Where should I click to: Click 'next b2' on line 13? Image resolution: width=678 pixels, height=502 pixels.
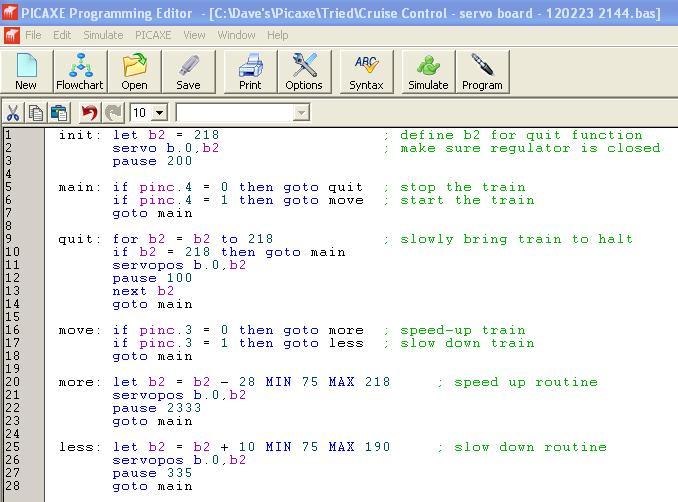(143, 291)
